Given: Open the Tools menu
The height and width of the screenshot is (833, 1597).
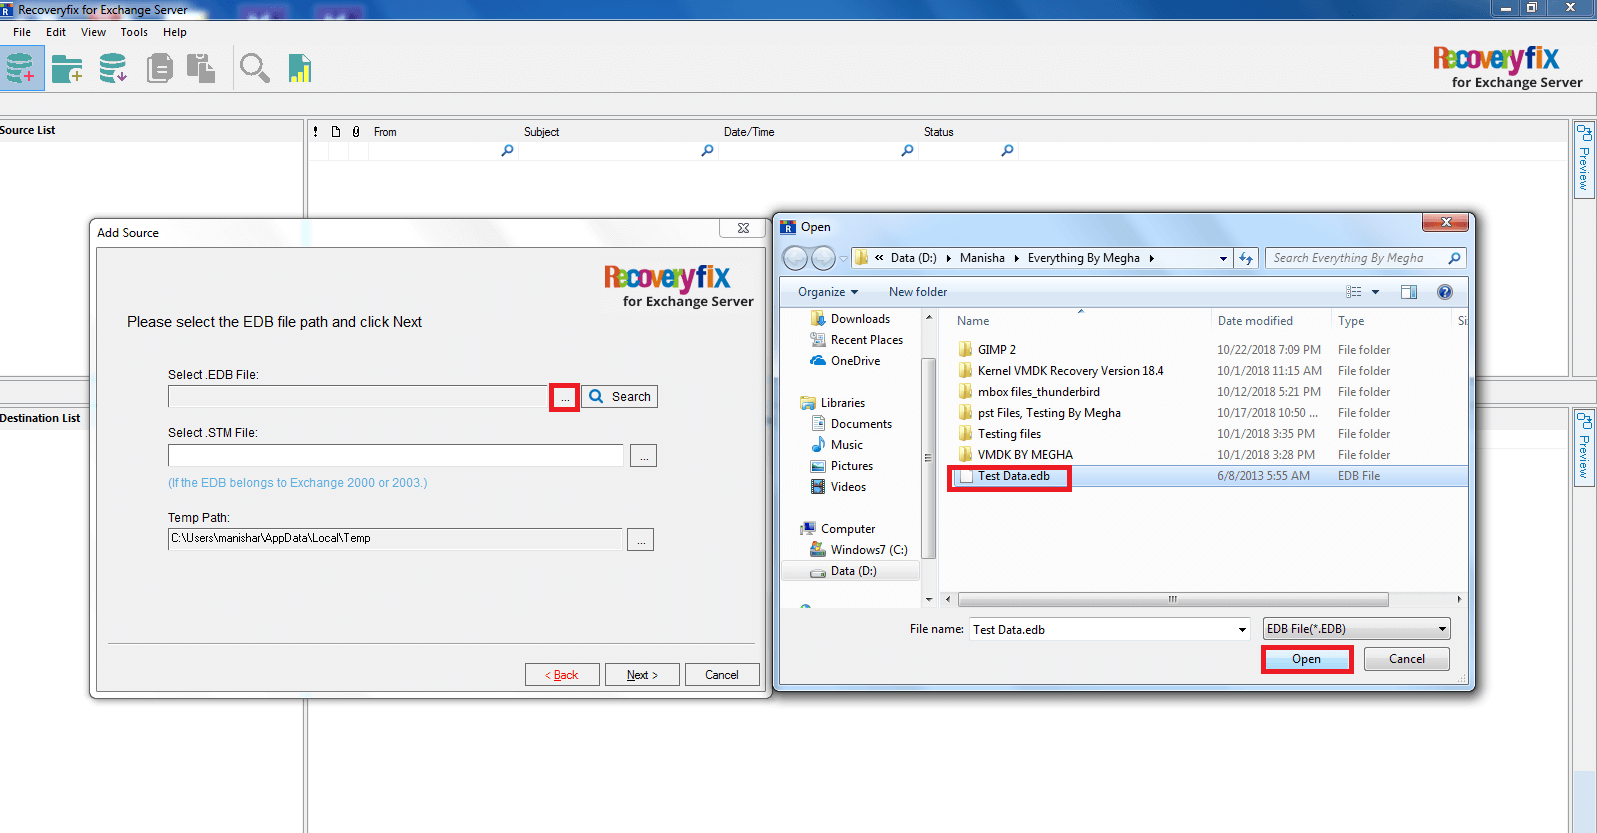Looking at the screenshot, I should (x=134, y=32).
